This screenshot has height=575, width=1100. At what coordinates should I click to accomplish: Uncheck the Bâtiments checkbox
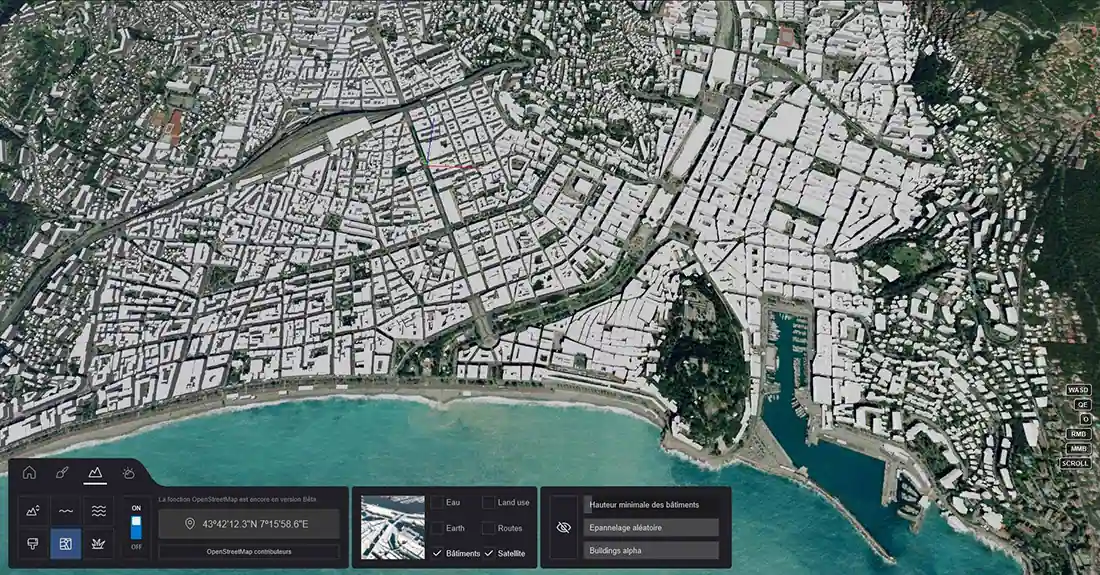tap(437, 553)
